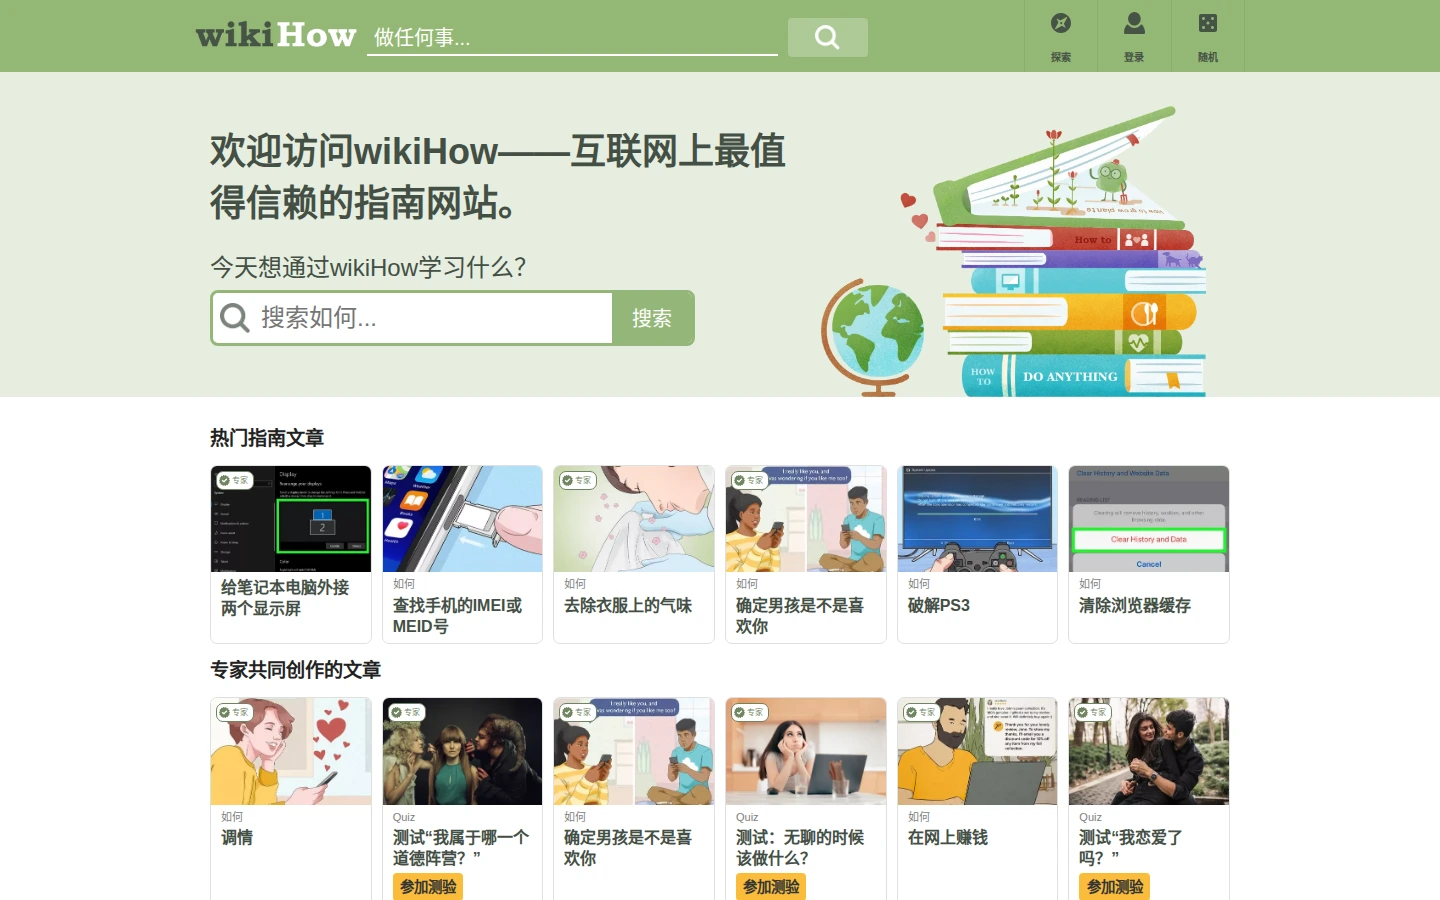This screenshot has width=1440, height=900.
Task: Click 参加测验 under 道德阵营 quiz
Action: (428, 886)
